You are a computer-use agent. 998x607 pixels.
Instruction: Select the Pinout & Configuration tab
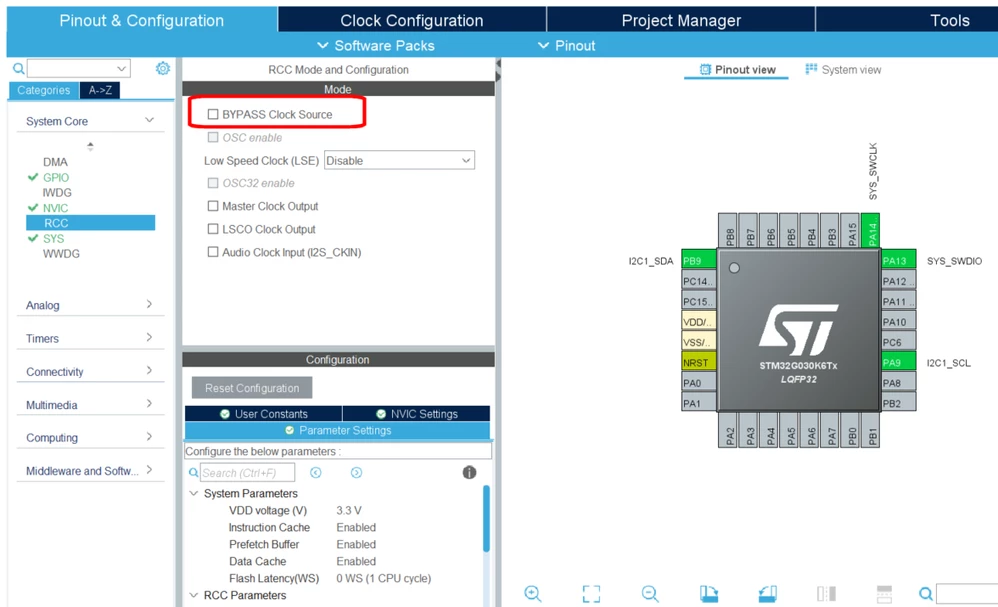(x=142, y=20)
